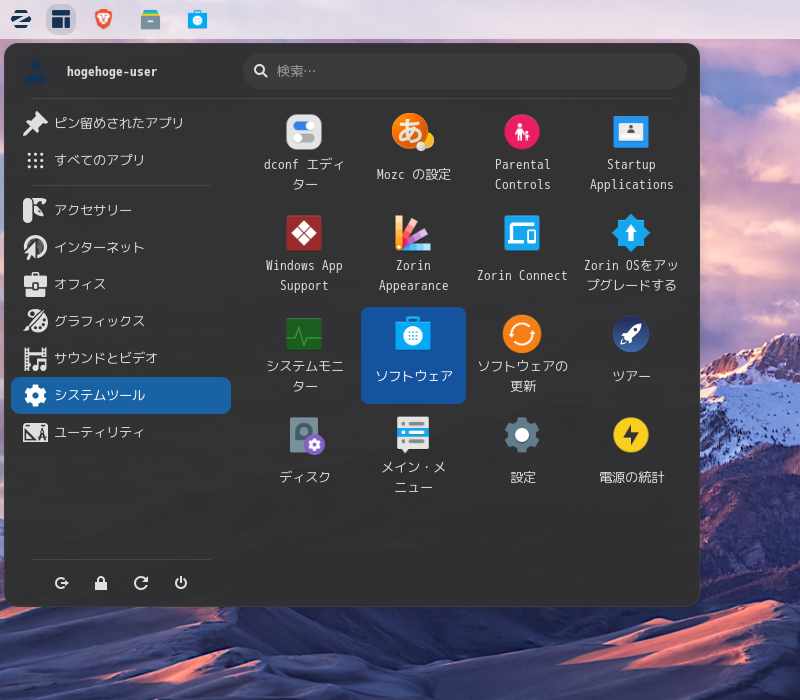Open ディスク utility

click(x=304, y=456)
